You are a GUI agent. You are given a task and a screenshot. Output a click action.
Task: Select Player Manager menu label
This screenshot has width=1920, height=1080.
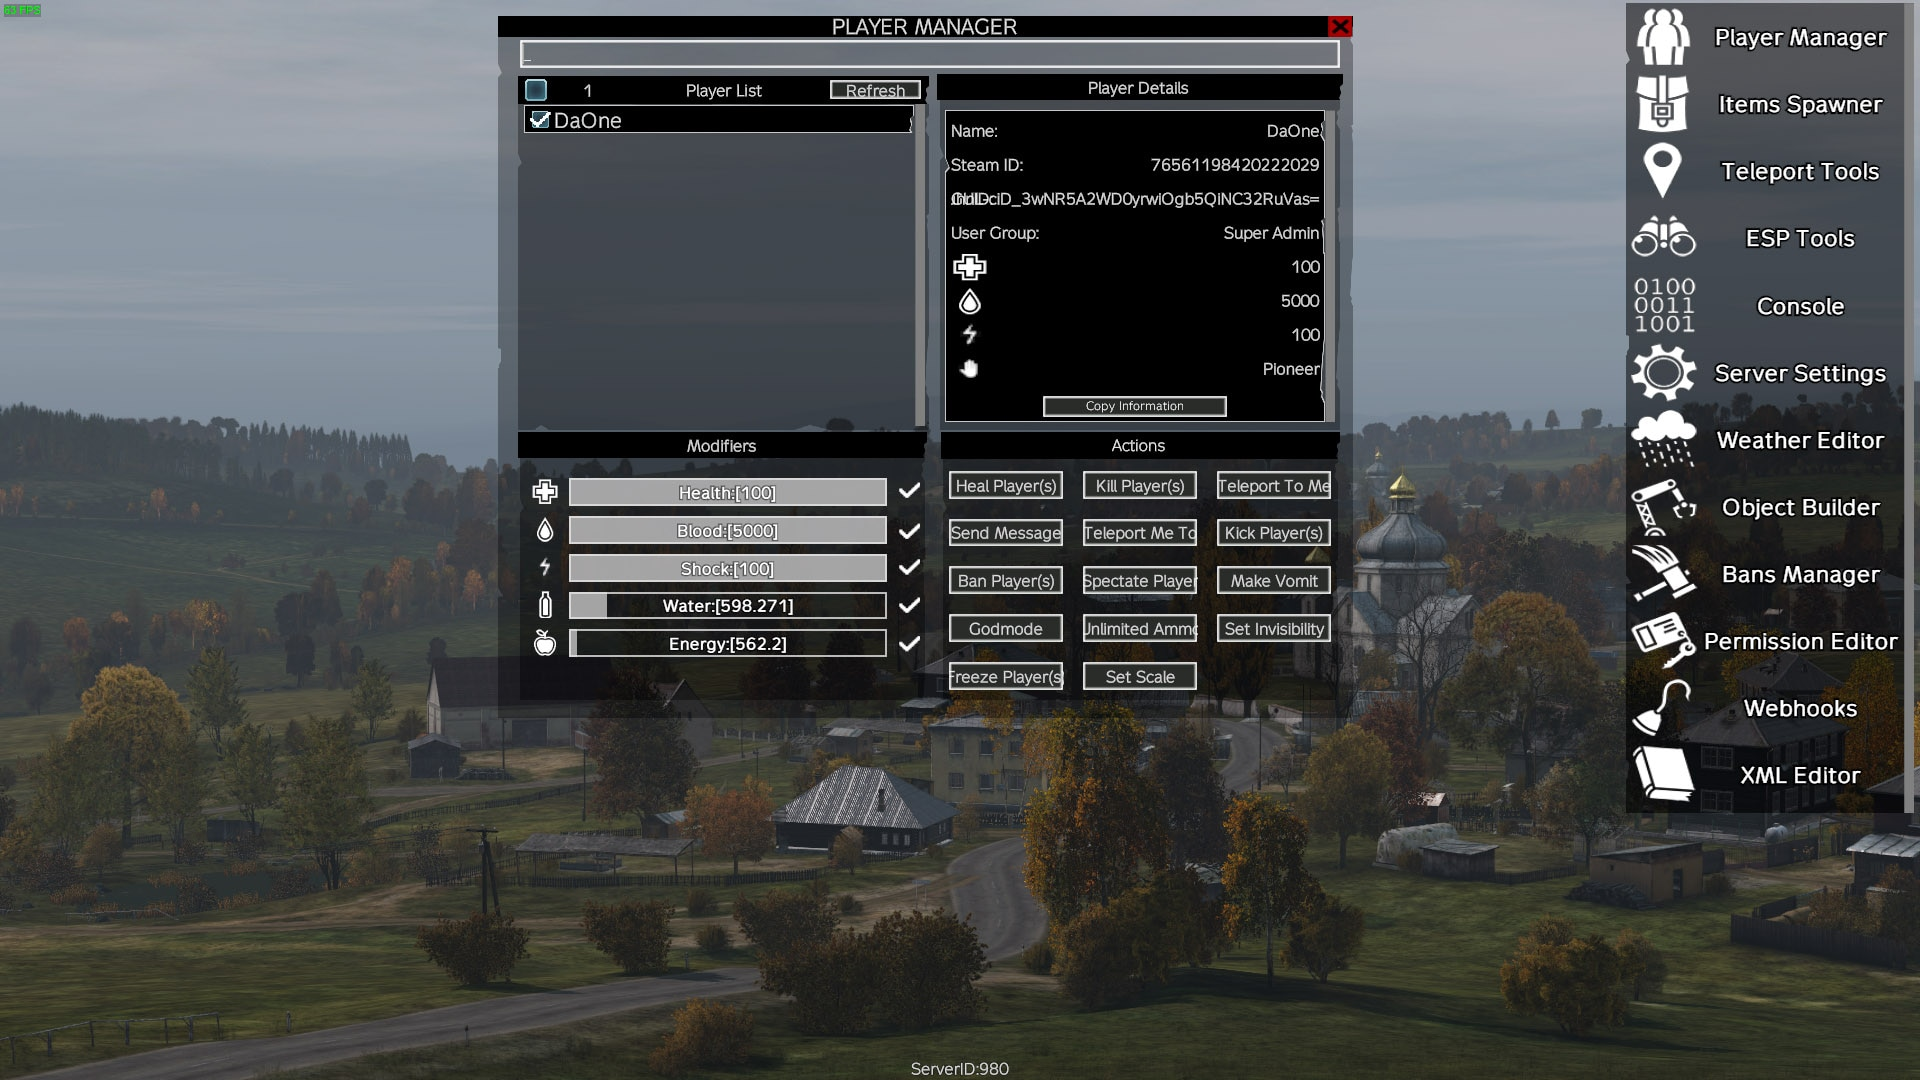click(1800, 37)
